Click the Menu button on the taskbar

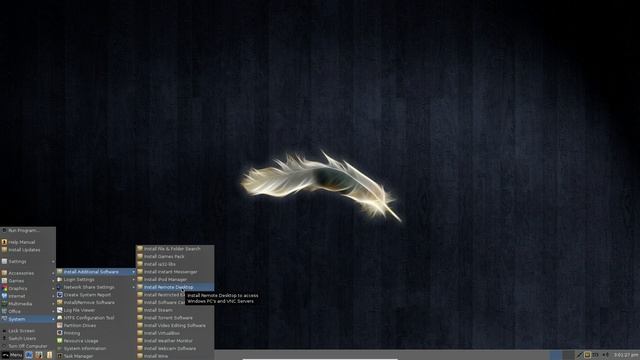click(12, 355)
